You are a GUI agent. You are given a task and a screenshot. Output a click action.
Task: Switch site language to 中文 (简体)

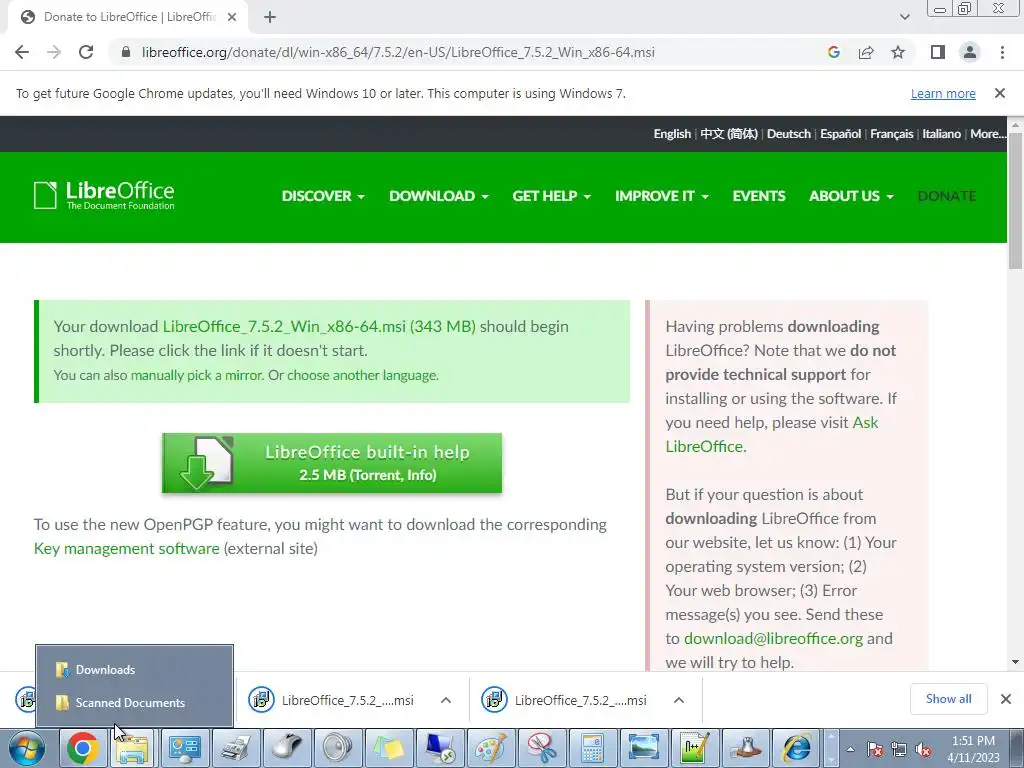pyautogui.click(x=729, y=134)
